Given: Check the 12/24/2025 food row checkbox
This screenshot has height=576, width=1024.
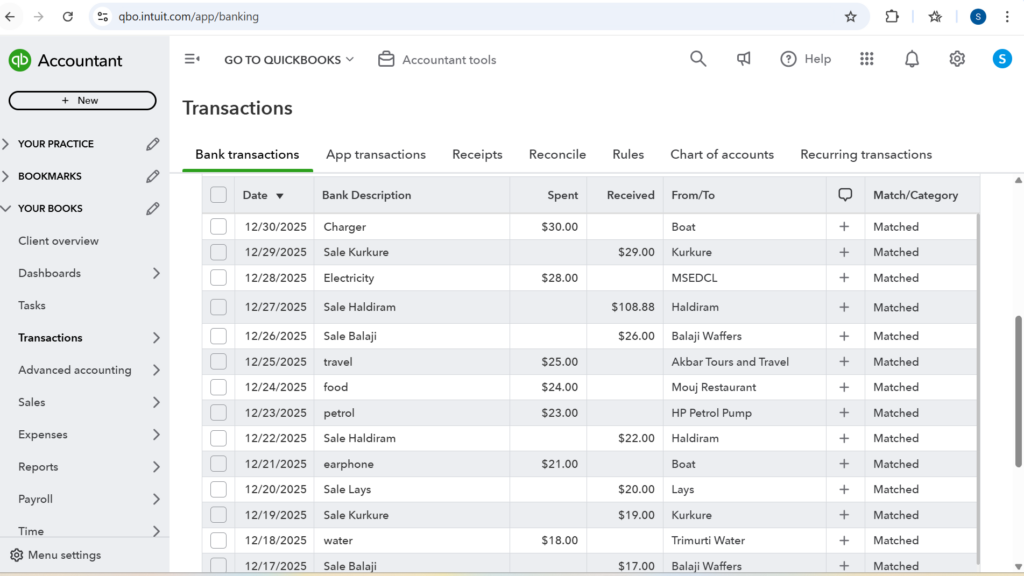Looking at the screenshot, I should [x=218, y=387].
